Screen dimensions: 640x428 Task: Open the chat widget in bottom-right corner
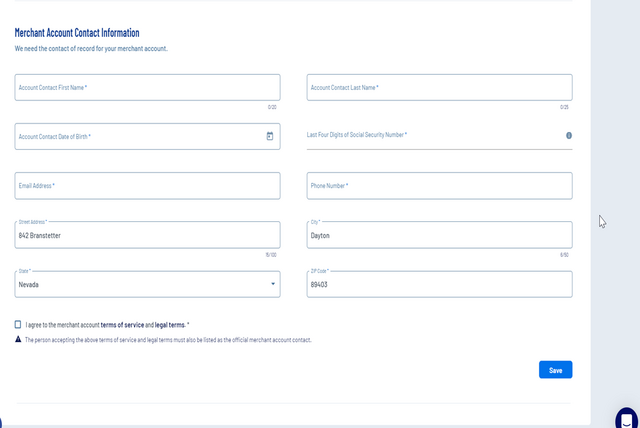[626, 417]
